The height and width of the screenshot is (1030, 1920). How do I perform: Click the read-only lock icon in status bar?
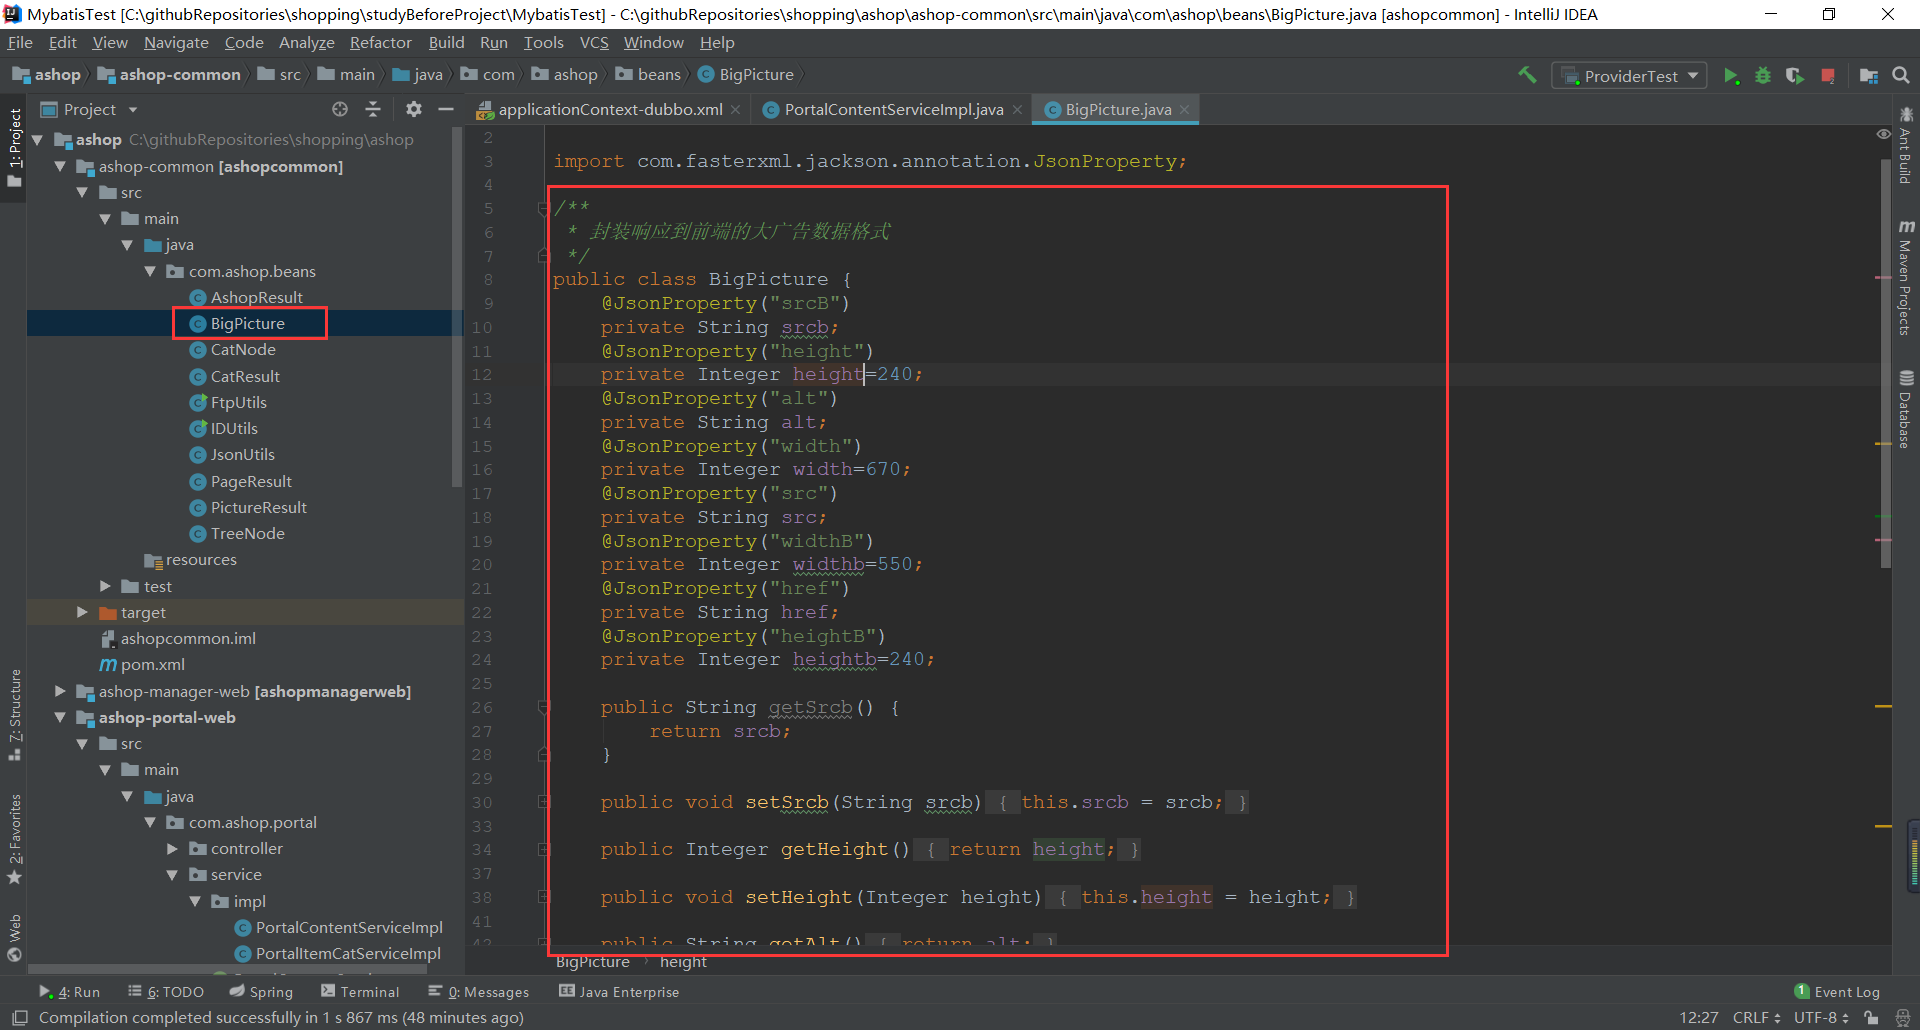coord(1871,1017)
